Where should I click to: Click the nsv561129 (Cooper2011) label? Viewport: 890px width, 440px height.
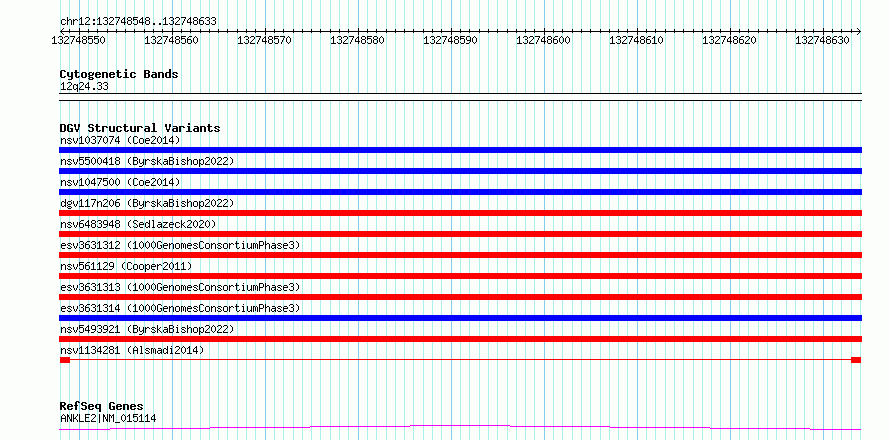126,266
